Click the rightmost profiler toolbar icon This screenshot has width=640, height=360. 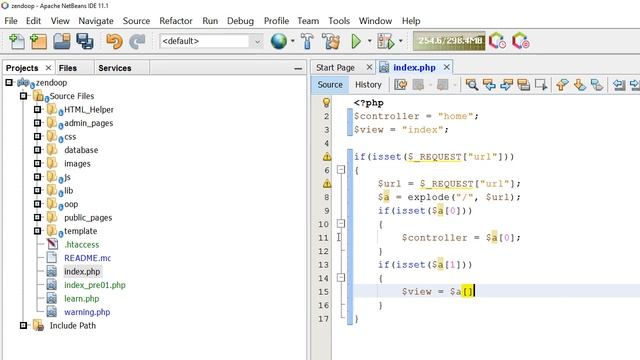[x=521, y=41]
